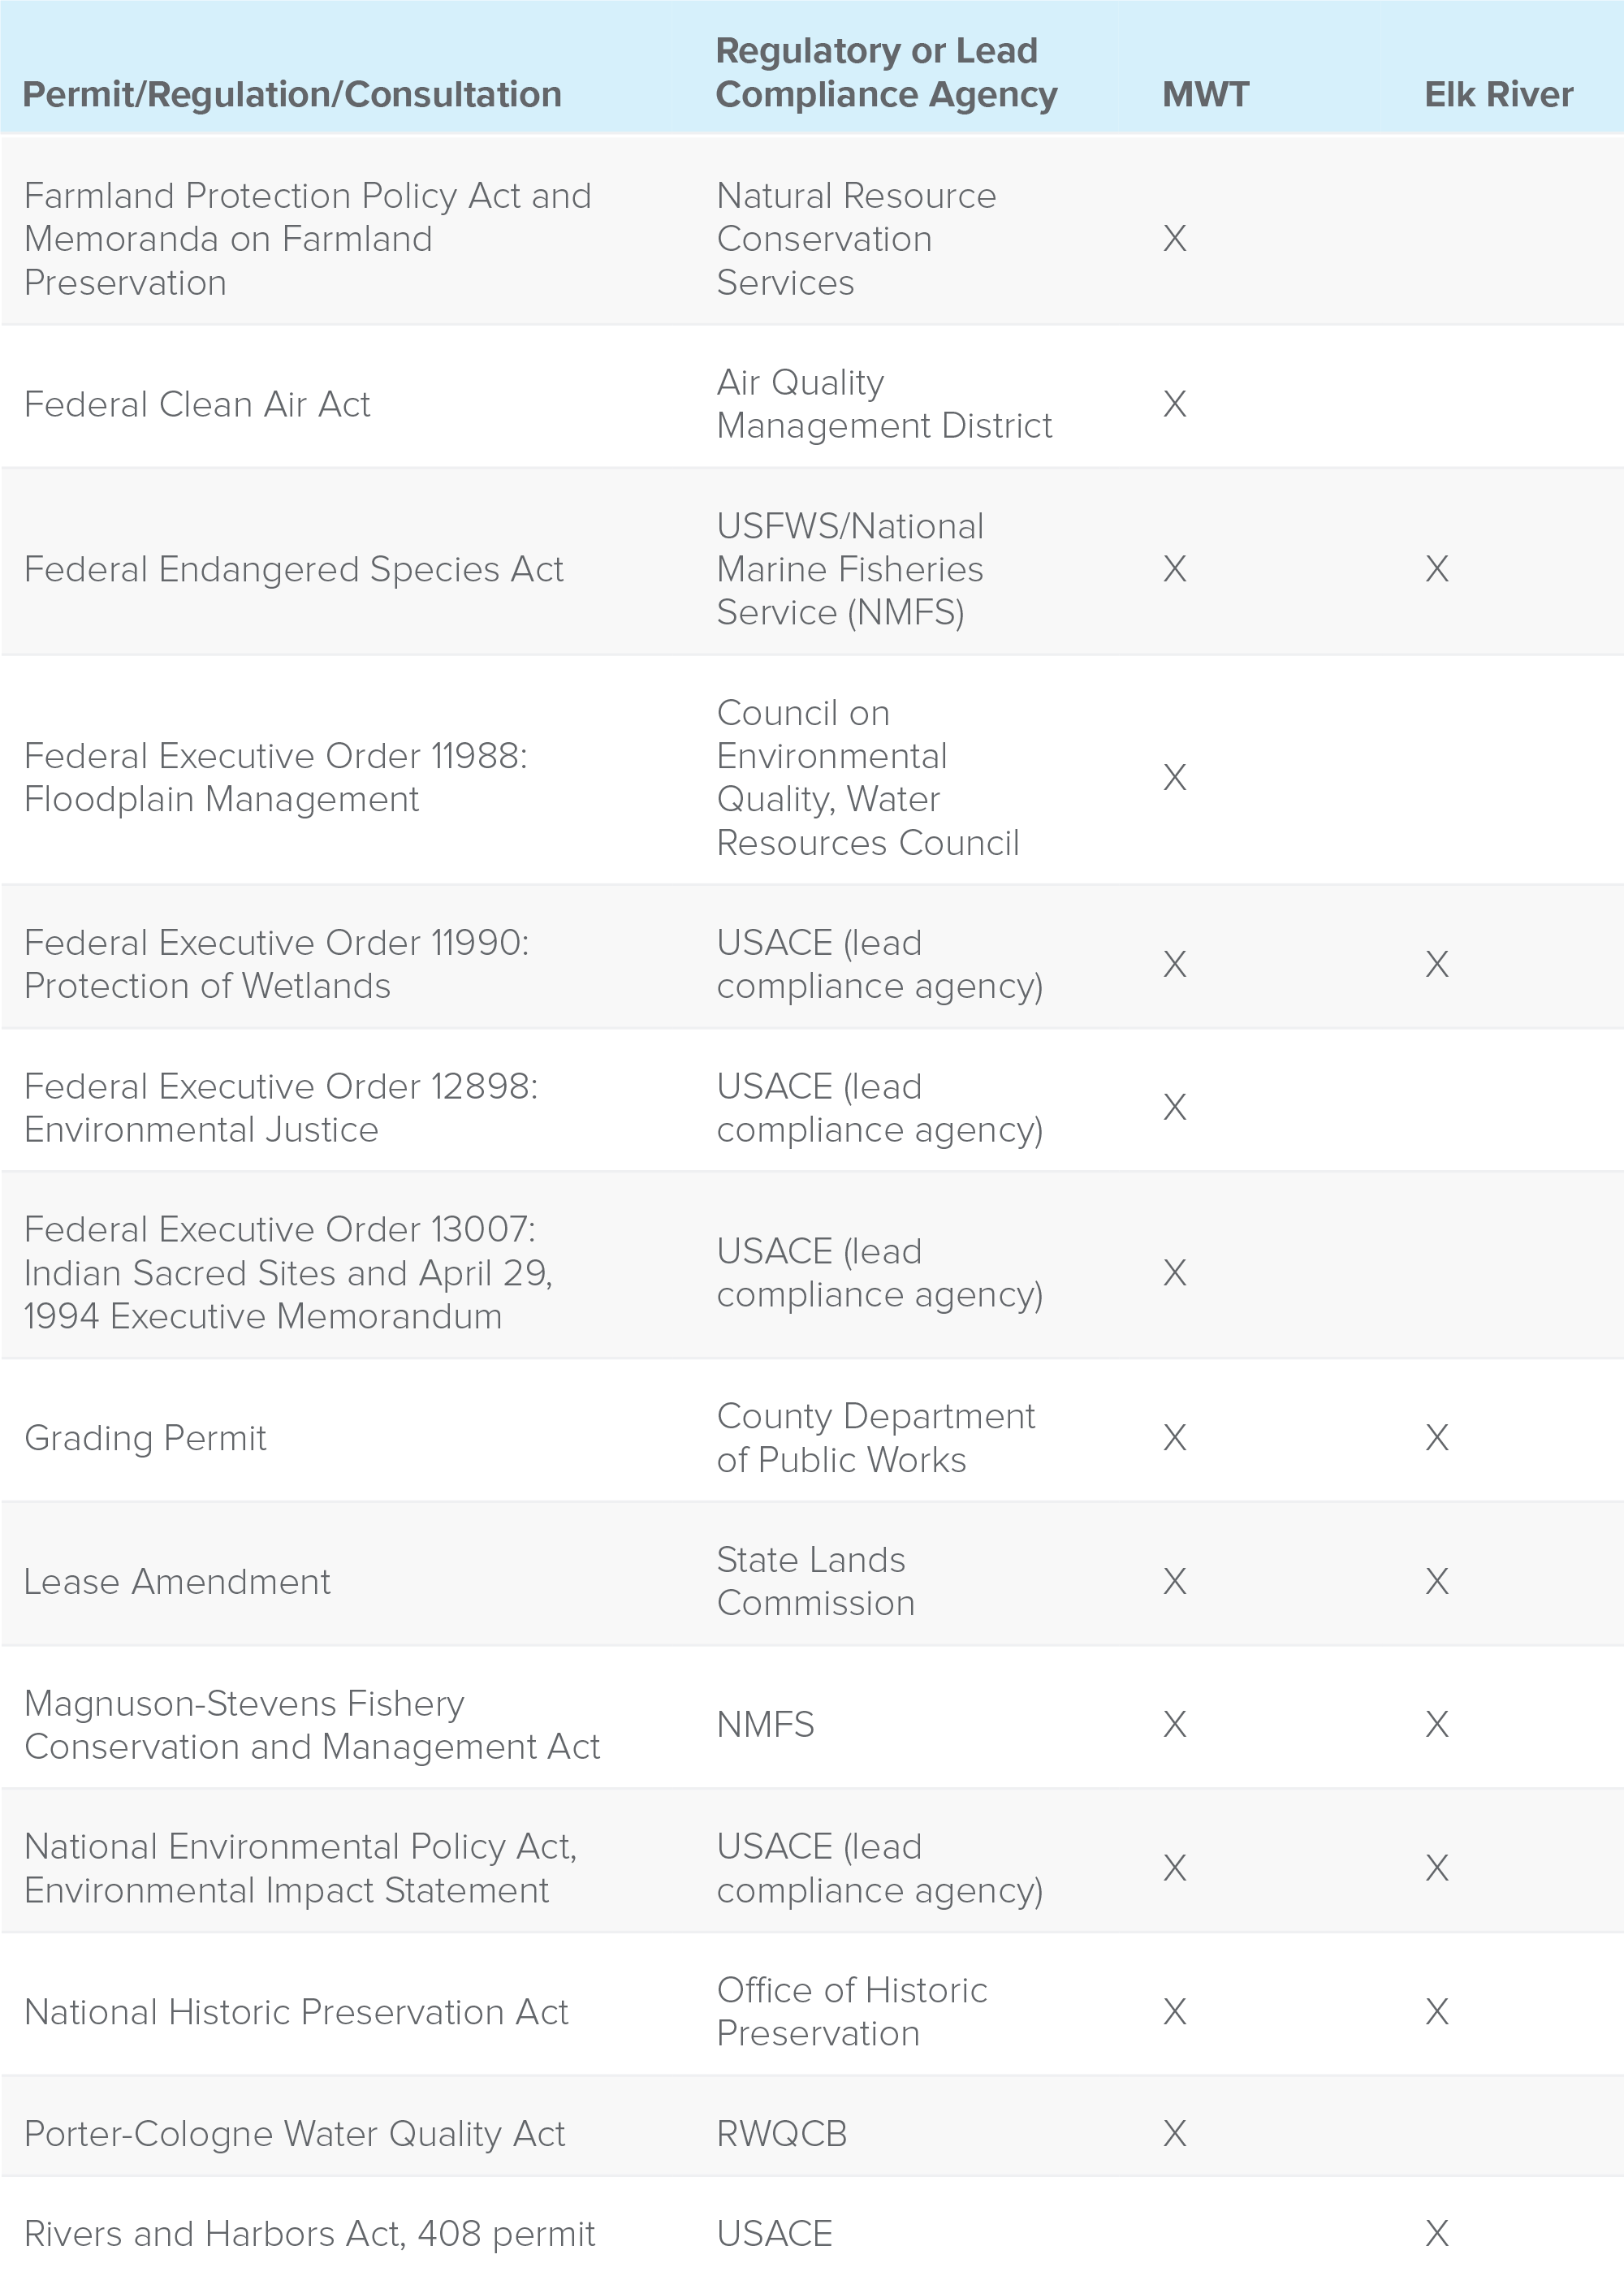The image size is (1624, 2276).
Task: Click Elk River X for Rivers and Harbors Act
Action: point(1437,2233)
